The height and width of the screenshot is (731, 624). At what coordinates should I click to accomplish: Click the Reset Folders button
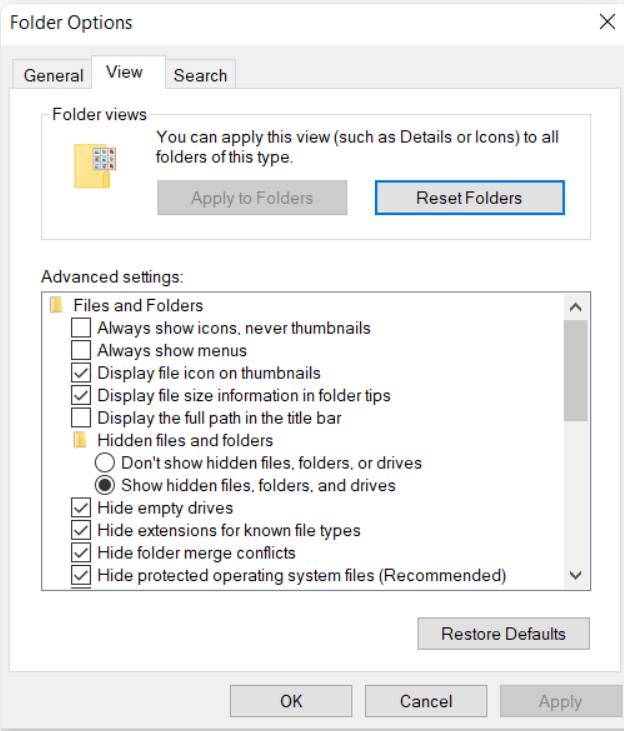tap(470, 198)
